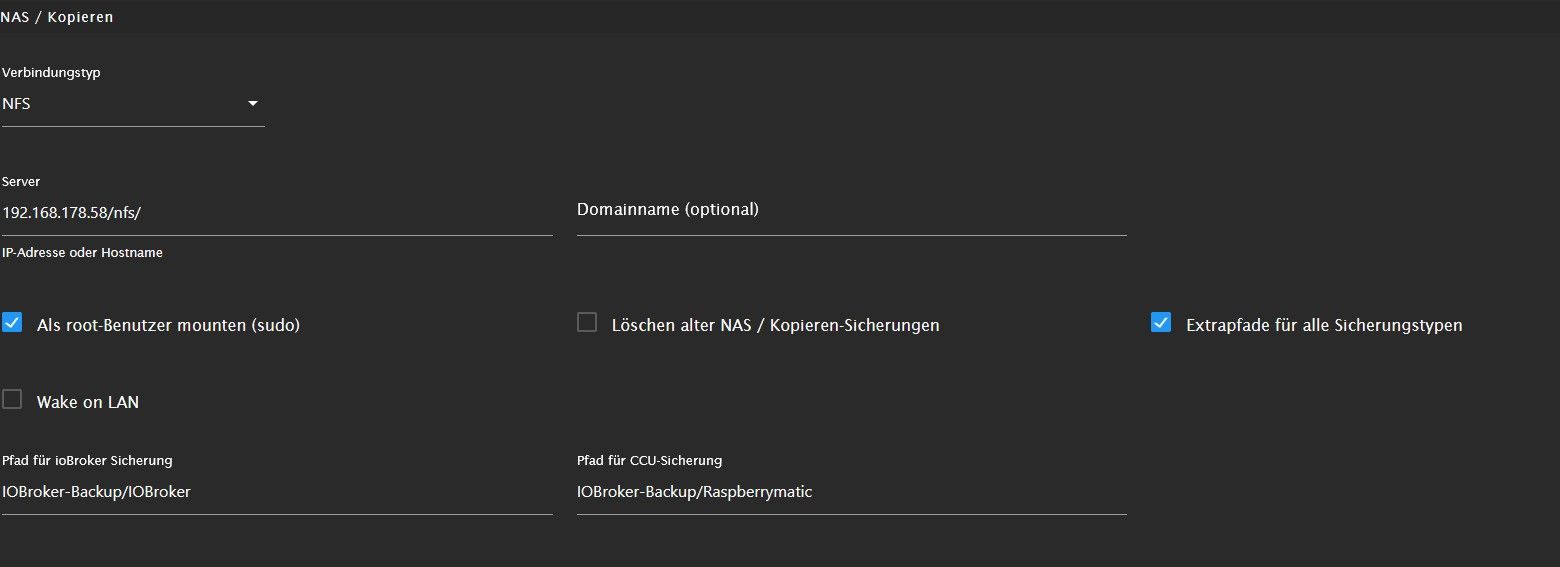The image size is (1560, 567).
Task: Click the 'Wake on LAN' label text
Action: (x=88, y=402)
